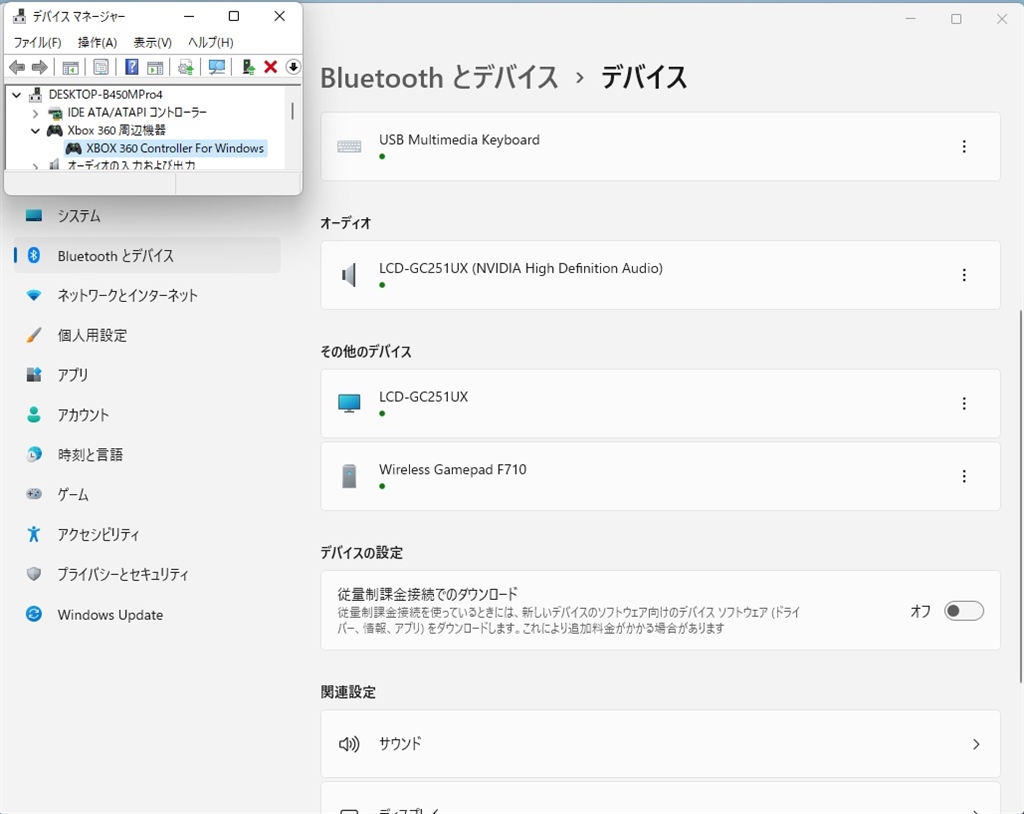
Task: Disable device using the down-arrow circle icon
Action: coord(293,67)
